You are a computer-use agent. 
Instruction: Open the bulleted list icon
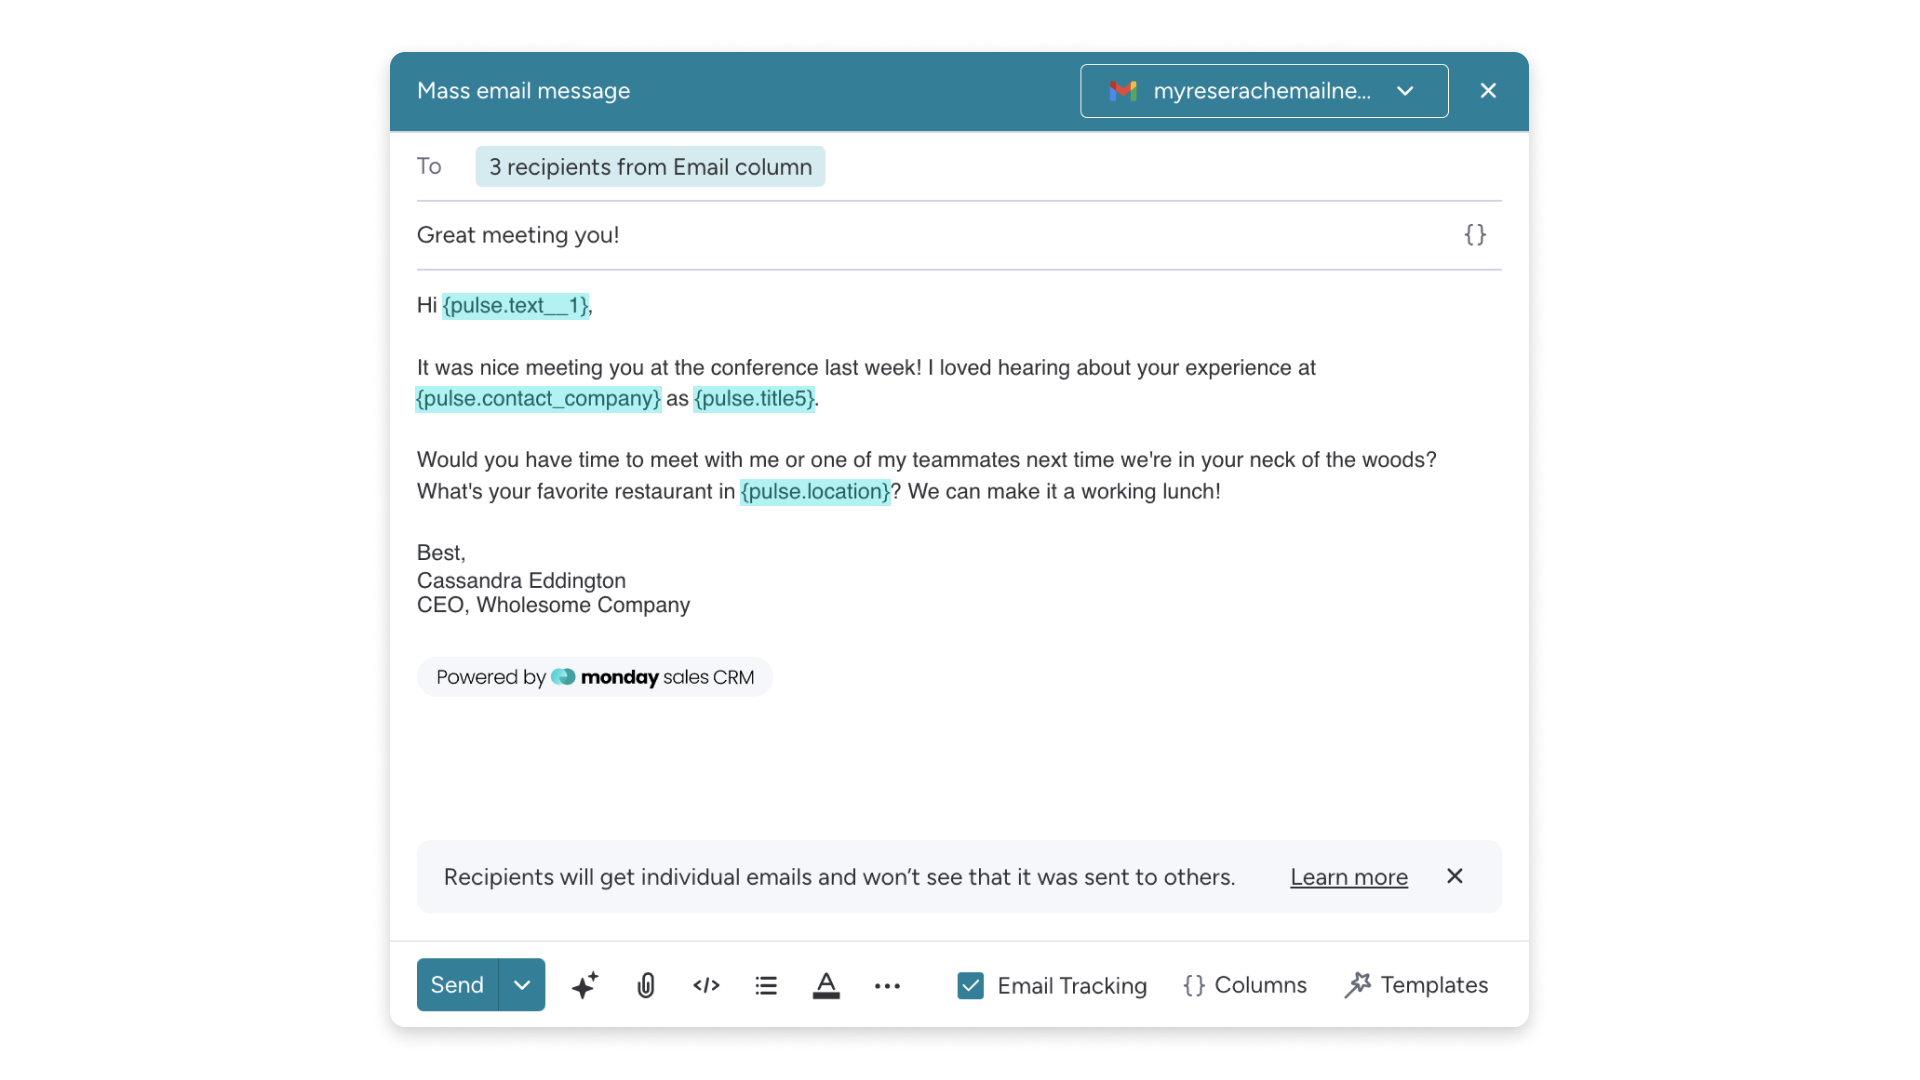(766, 985)
